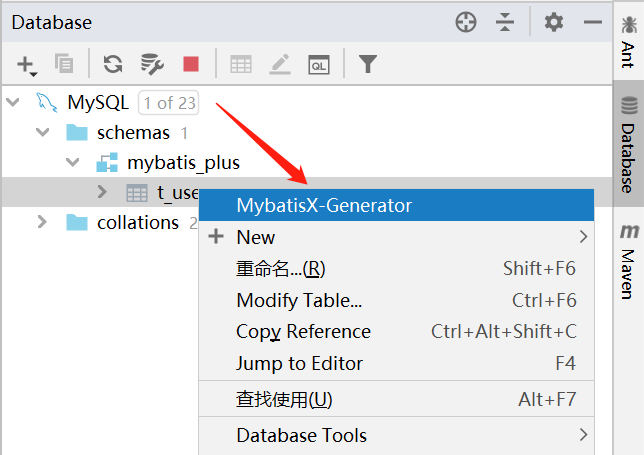
Task: Expand the collations folder node
Action: (x=42, y=222)
